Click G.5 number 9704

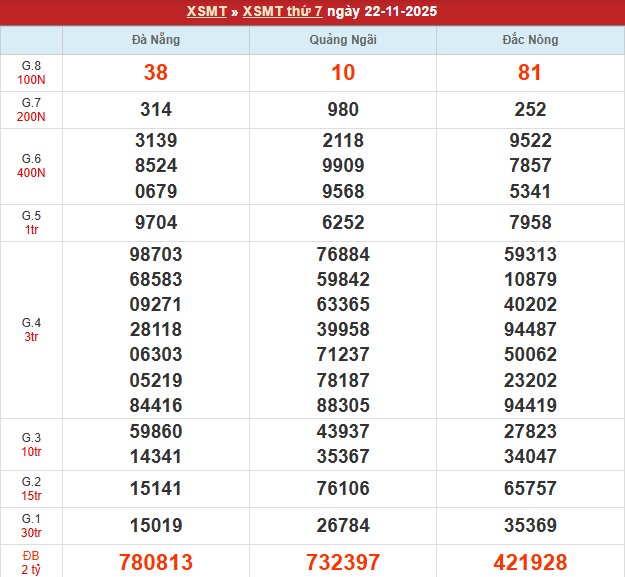pos(156,222)
